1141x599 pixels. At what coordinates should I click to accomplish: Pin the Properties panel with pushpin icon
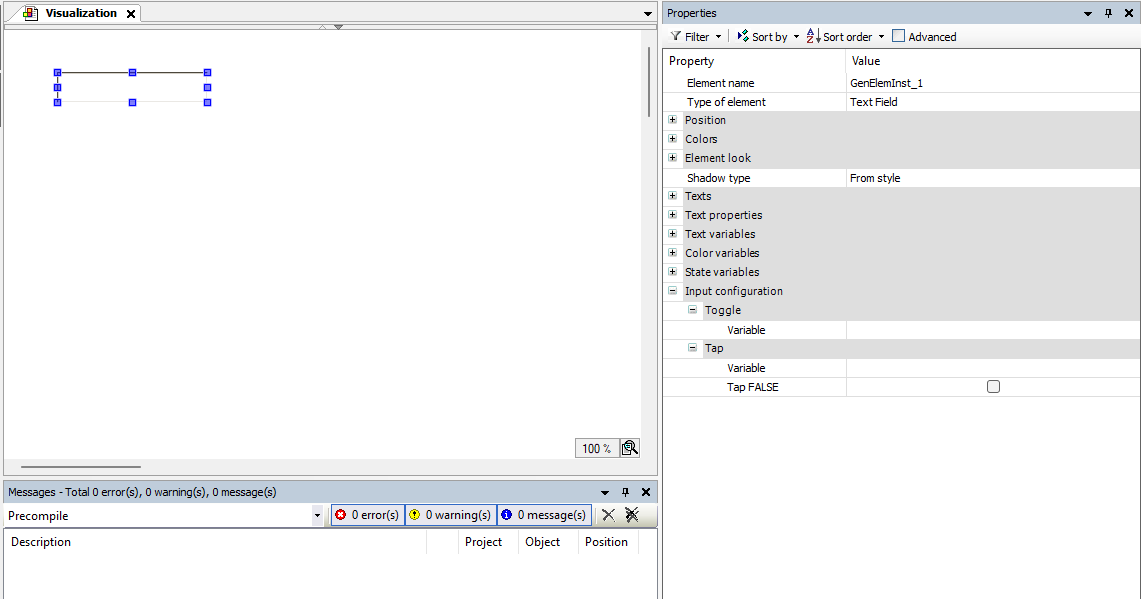[x=1108, y=13]
